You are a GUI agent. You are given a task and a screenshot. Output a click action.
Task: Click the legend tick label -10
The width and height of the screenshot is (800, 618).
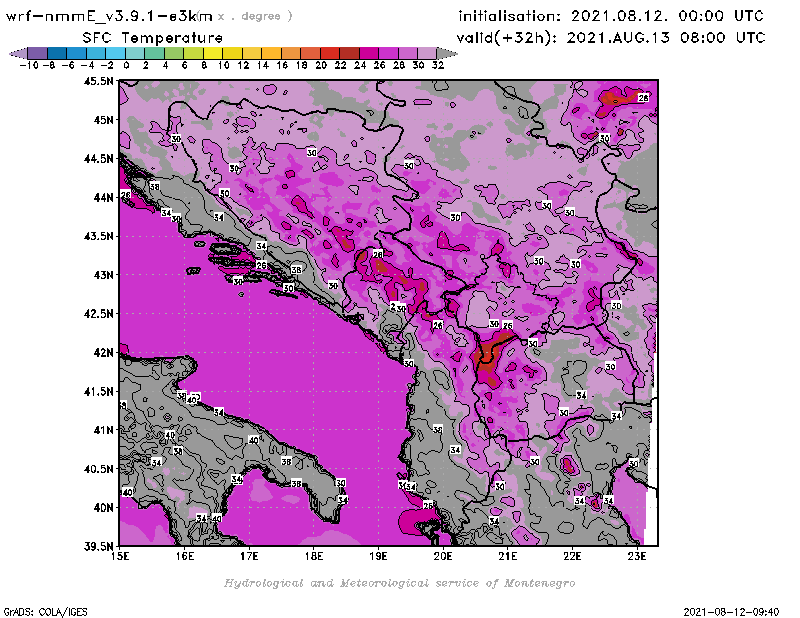click(29, 65)
